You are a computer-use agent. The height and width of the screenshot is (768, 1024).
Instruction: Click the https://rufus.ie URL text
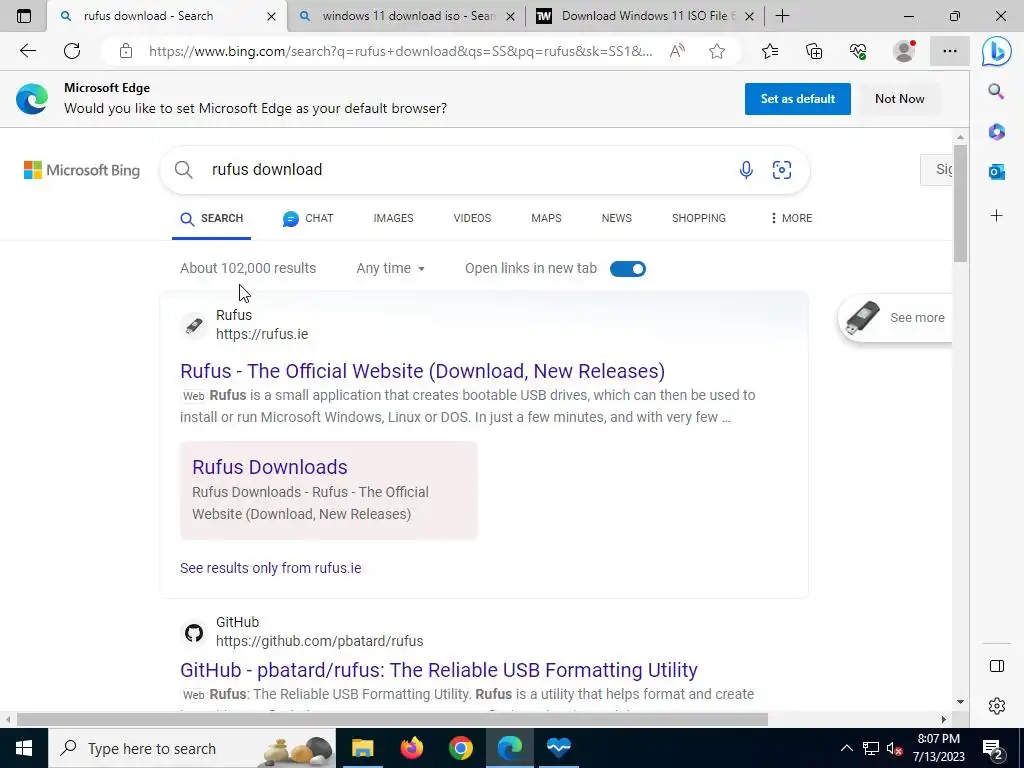(x=262, y=334)
